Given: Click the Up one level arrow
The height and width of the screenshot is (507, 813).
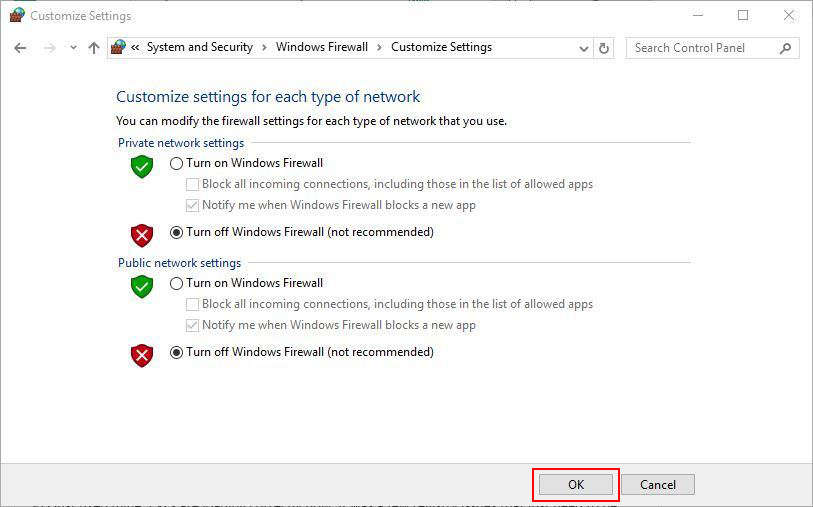Looking at the screenshot, I should [x=94, y=48].
